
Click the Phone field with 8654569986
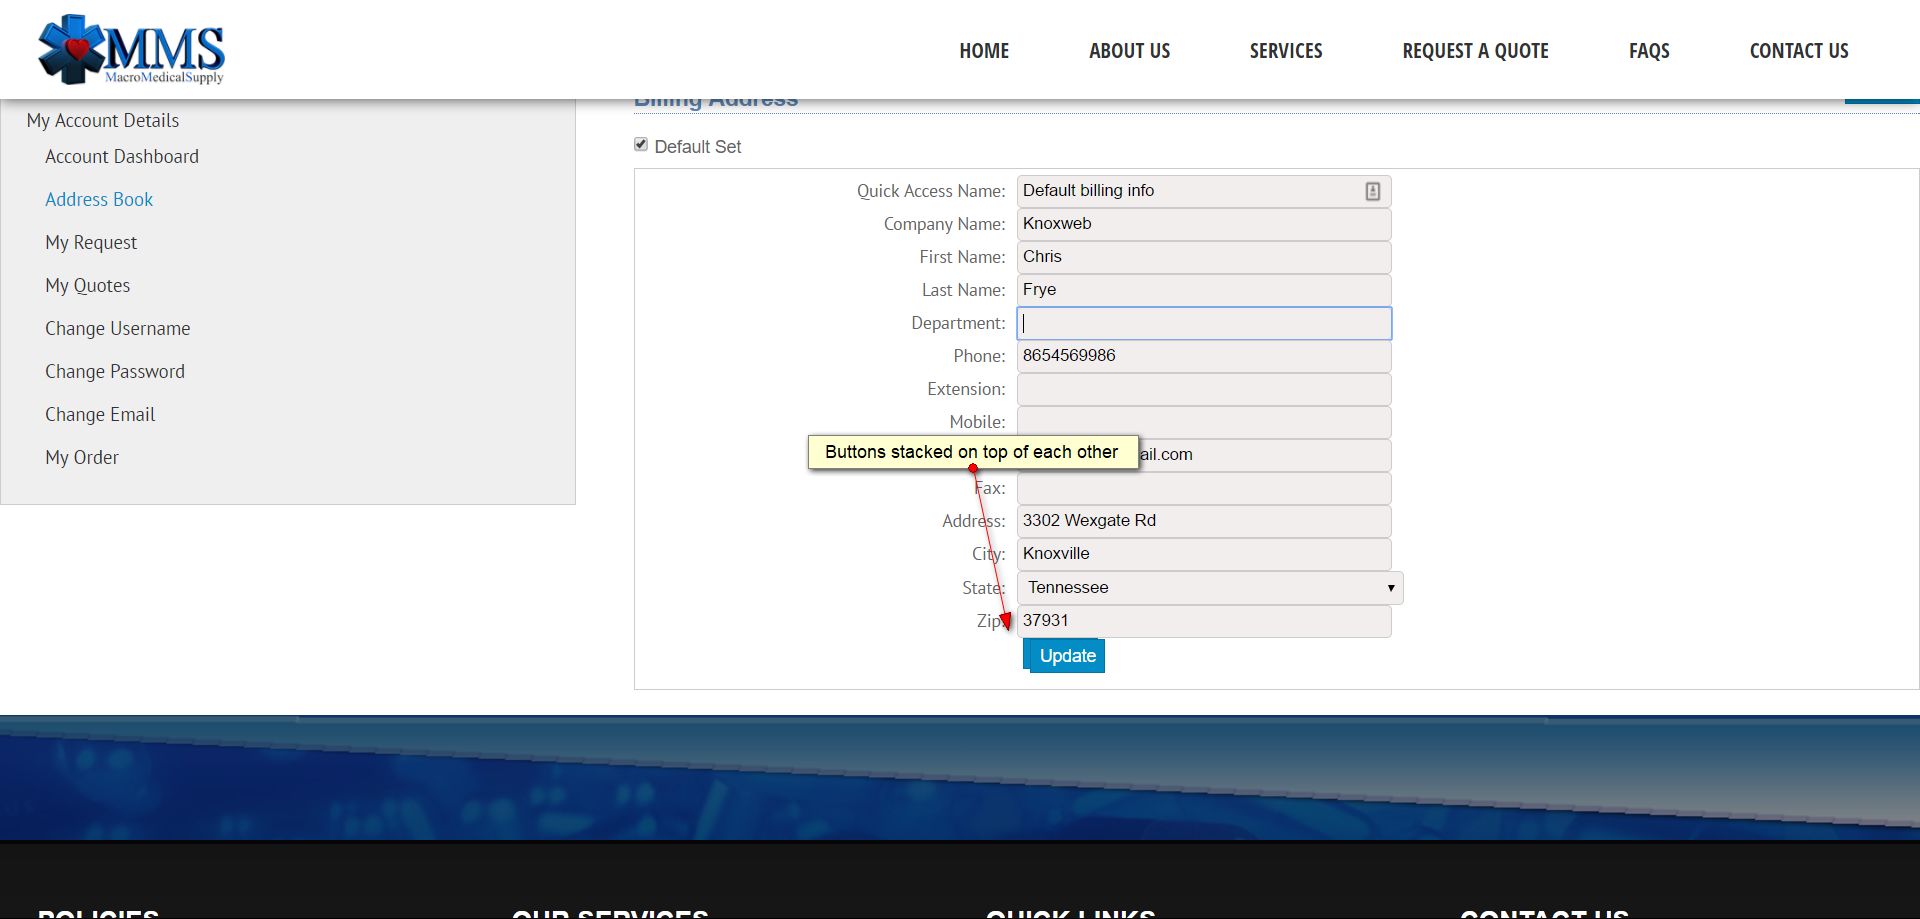tap(1204, 356)
